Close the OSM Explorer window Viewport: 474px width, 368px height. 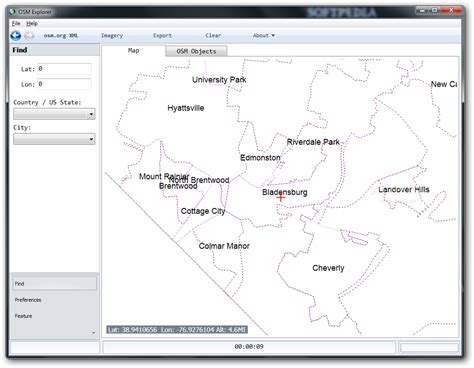coord(451,11)
